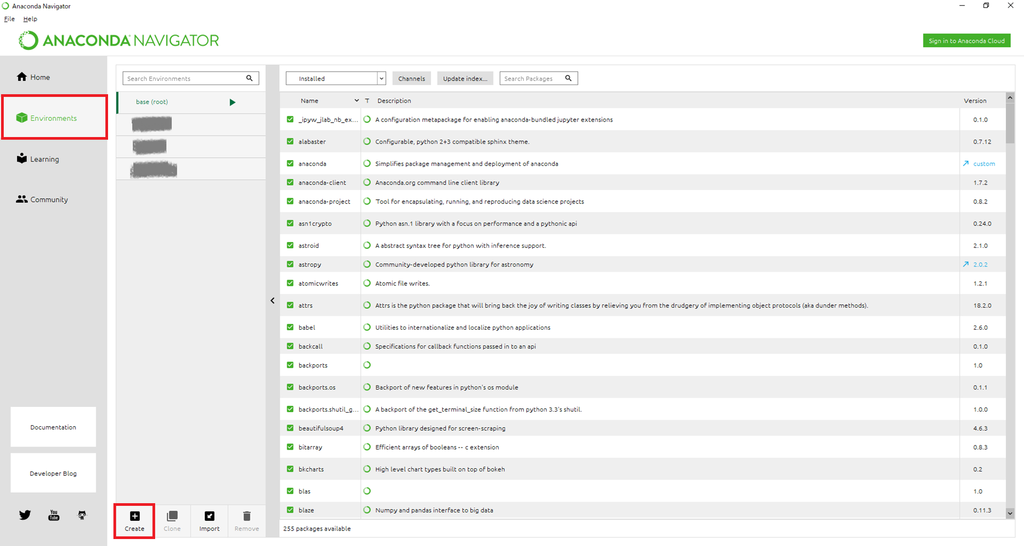This screenshot has width=1024, height=546.
Task: Toggle the bkcharts package checkbox
Action: (290, 469)
